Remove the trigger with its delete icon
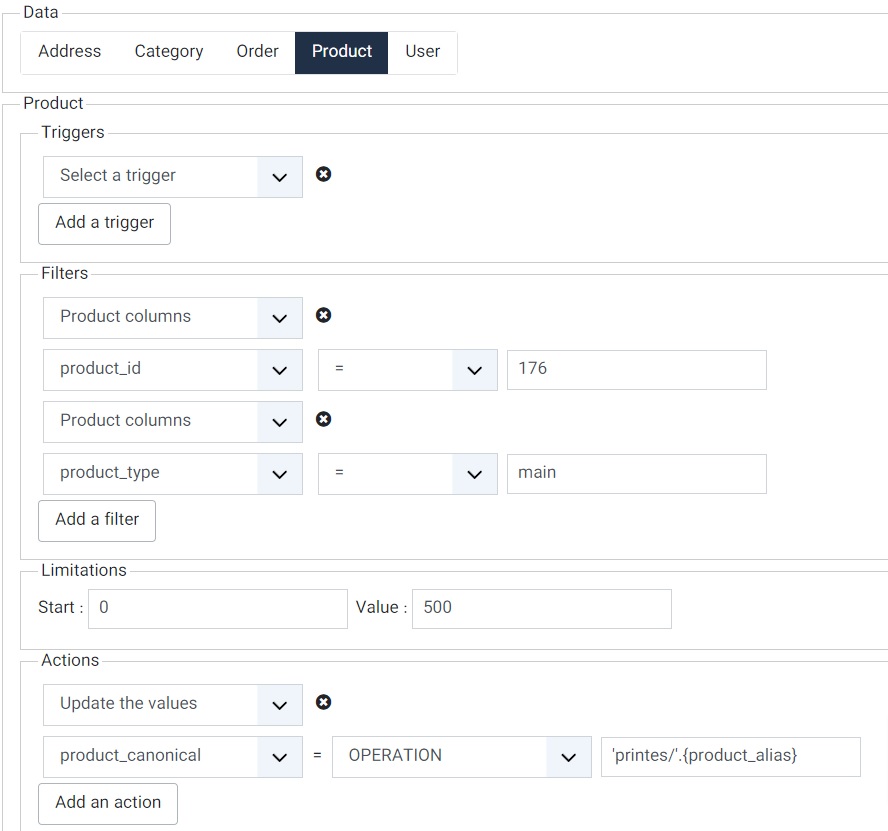Viewport: 888px width, 831px height. click(x=323, y=174)
